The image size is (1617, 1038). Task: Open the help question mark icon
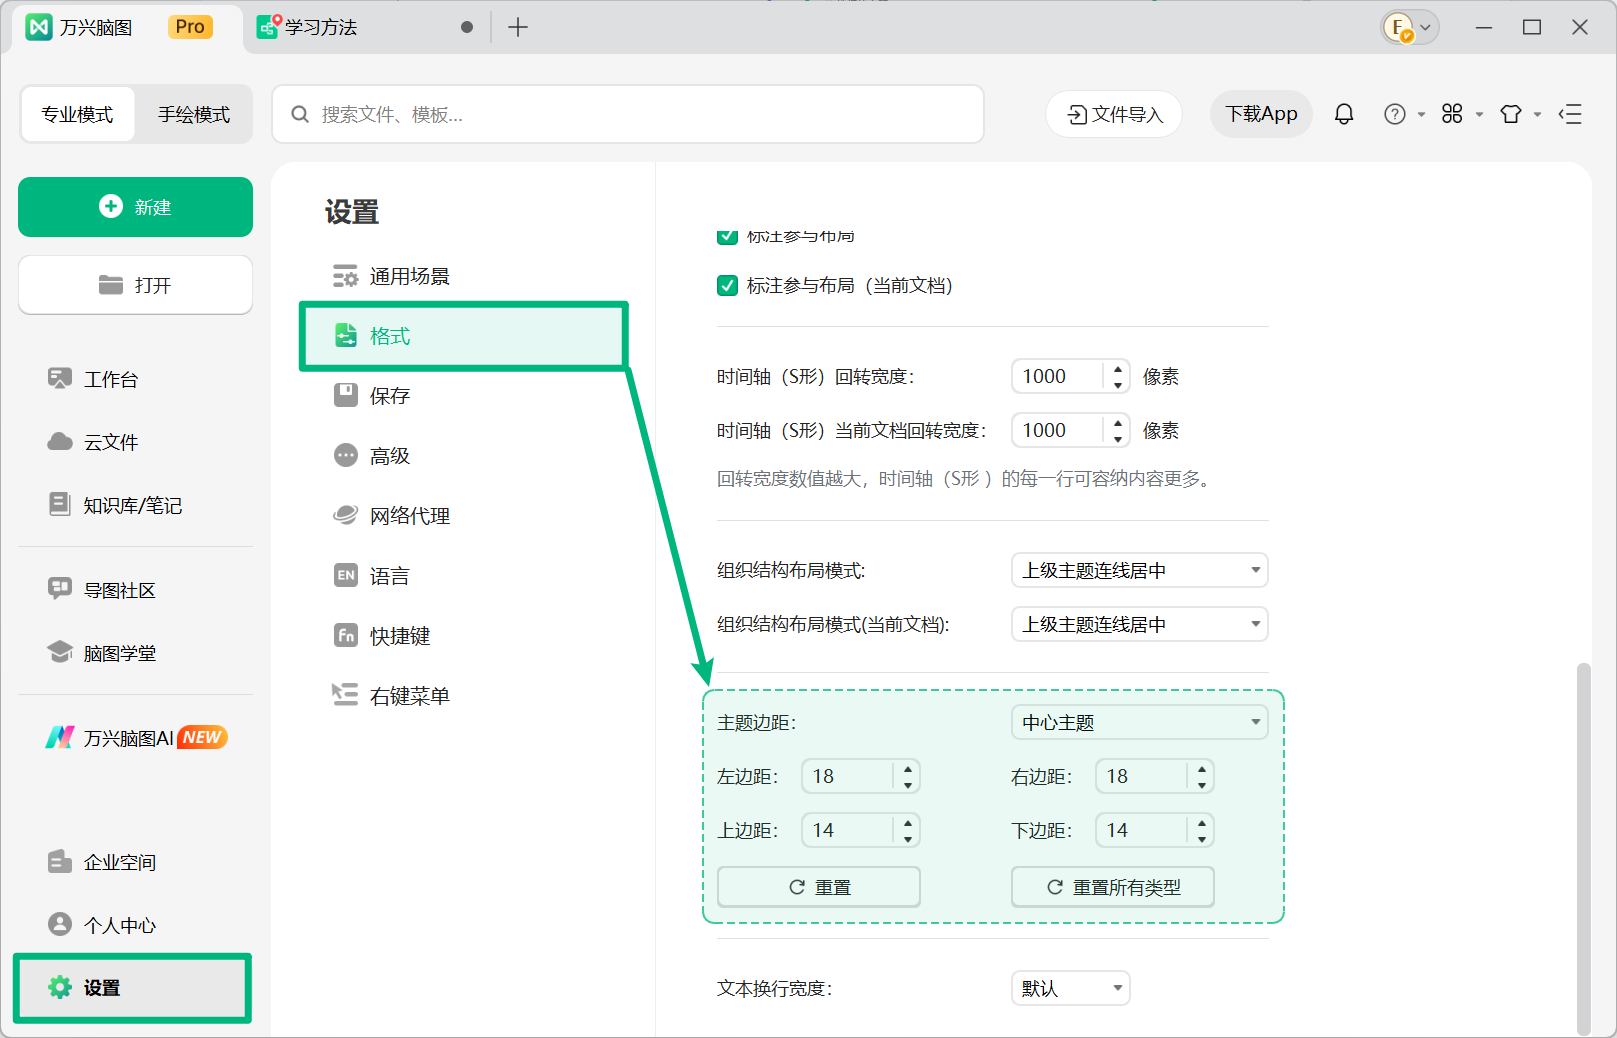pyautogui.click(x=1394, y=114)
